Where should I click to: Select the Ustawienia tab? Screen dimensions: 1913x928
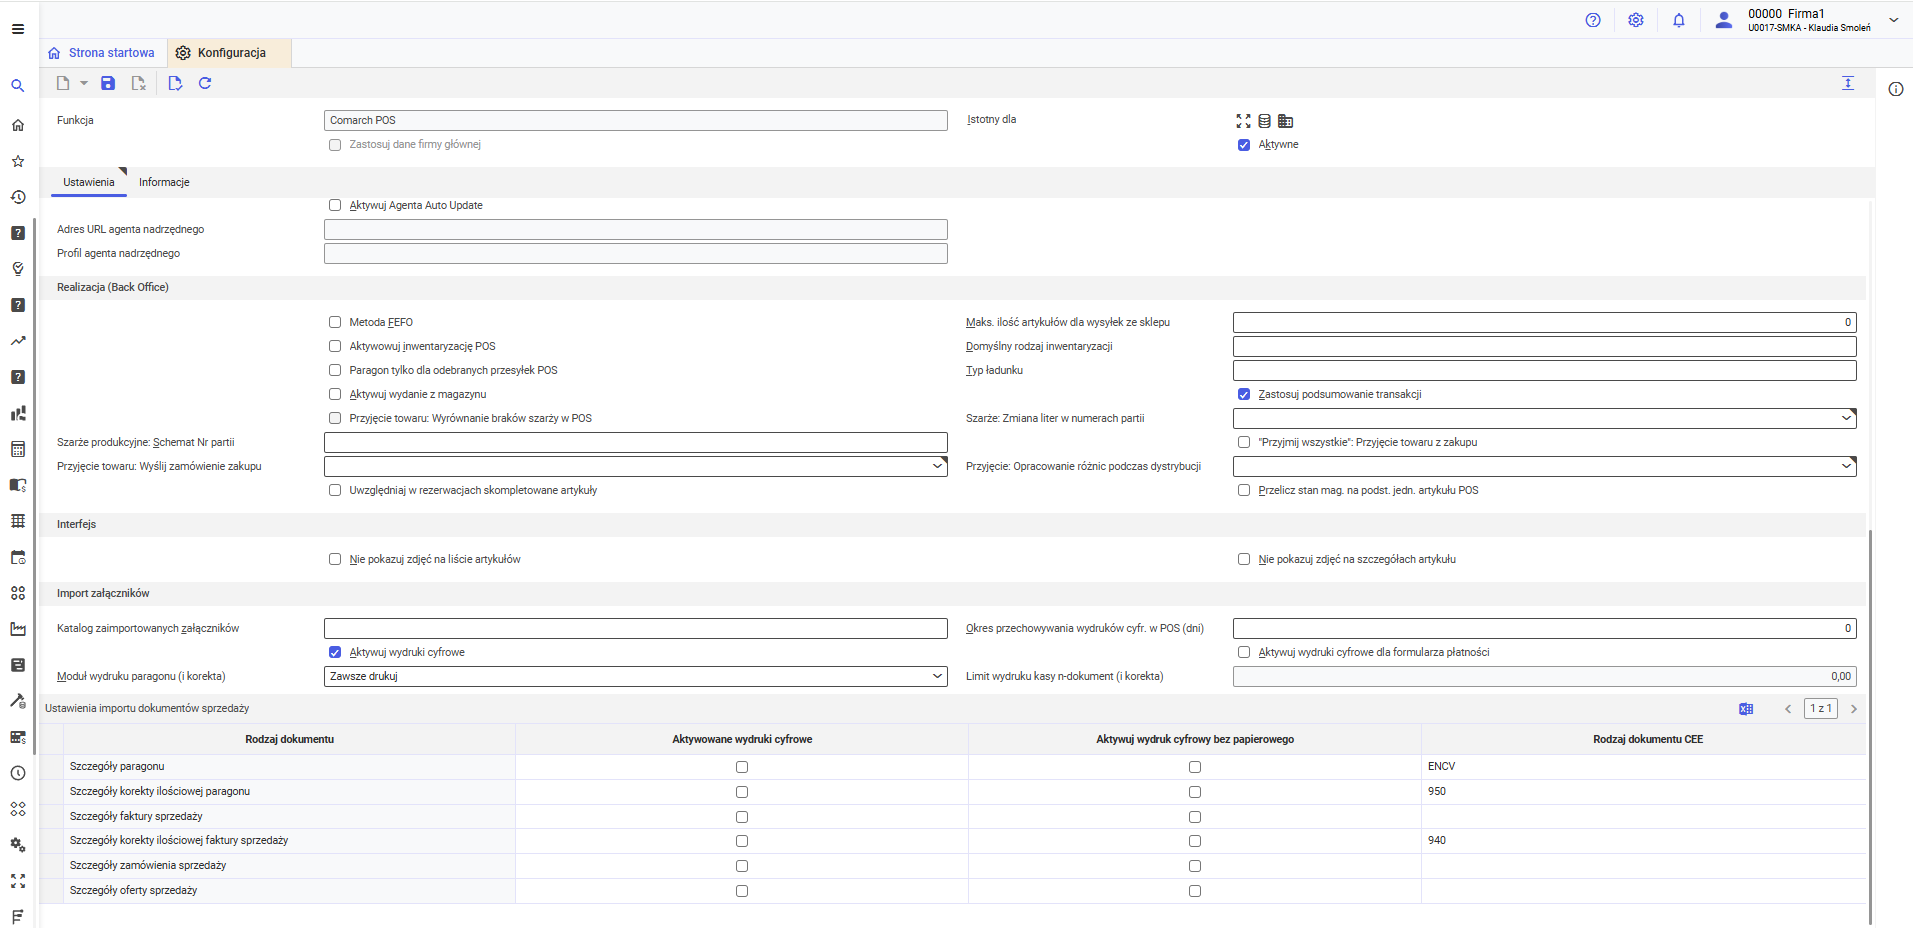[89, 182]
